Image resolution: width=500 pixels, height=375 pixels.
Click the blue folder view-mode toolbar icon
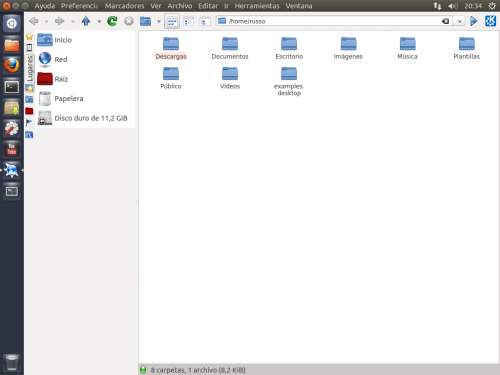[x=145, y=21]
